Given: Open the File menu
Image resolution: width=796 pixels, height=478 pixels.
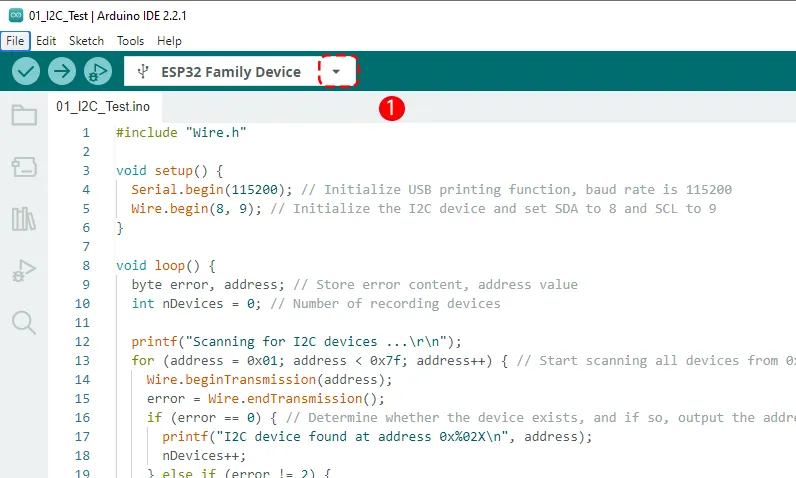Looking at the screenshot, I should coord(15,41).
